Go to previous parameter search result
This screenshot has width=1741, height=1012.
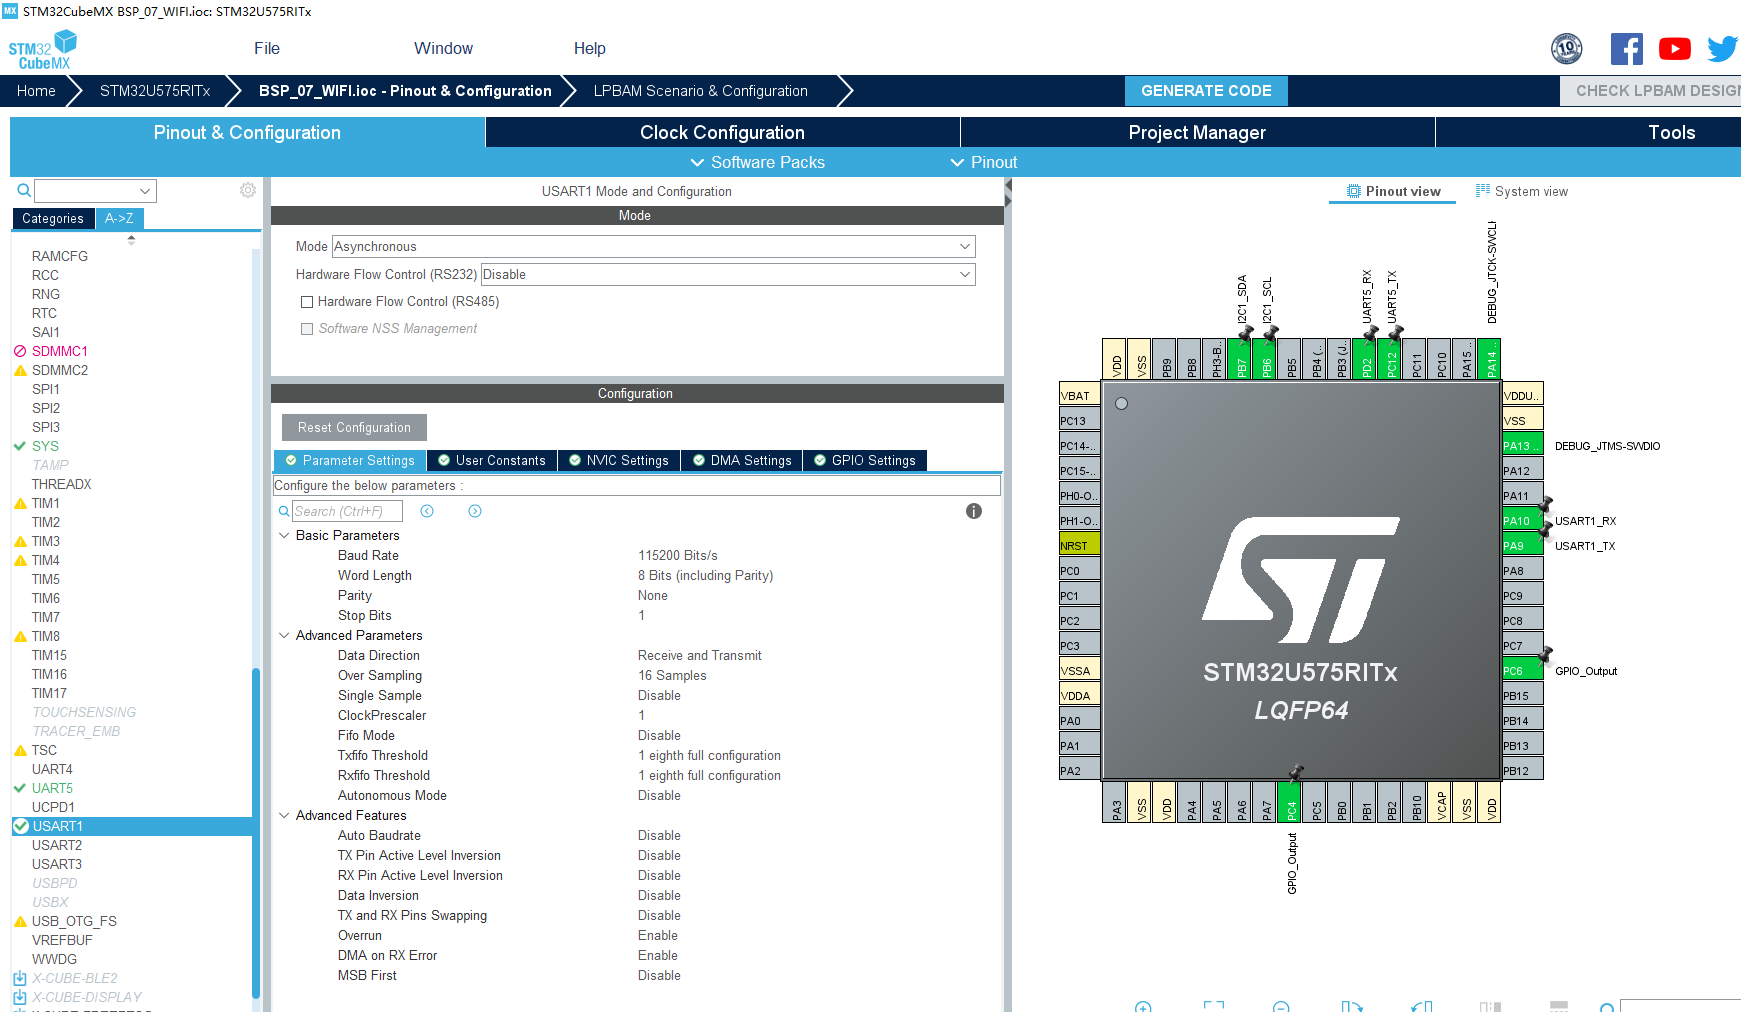(427, 511)
